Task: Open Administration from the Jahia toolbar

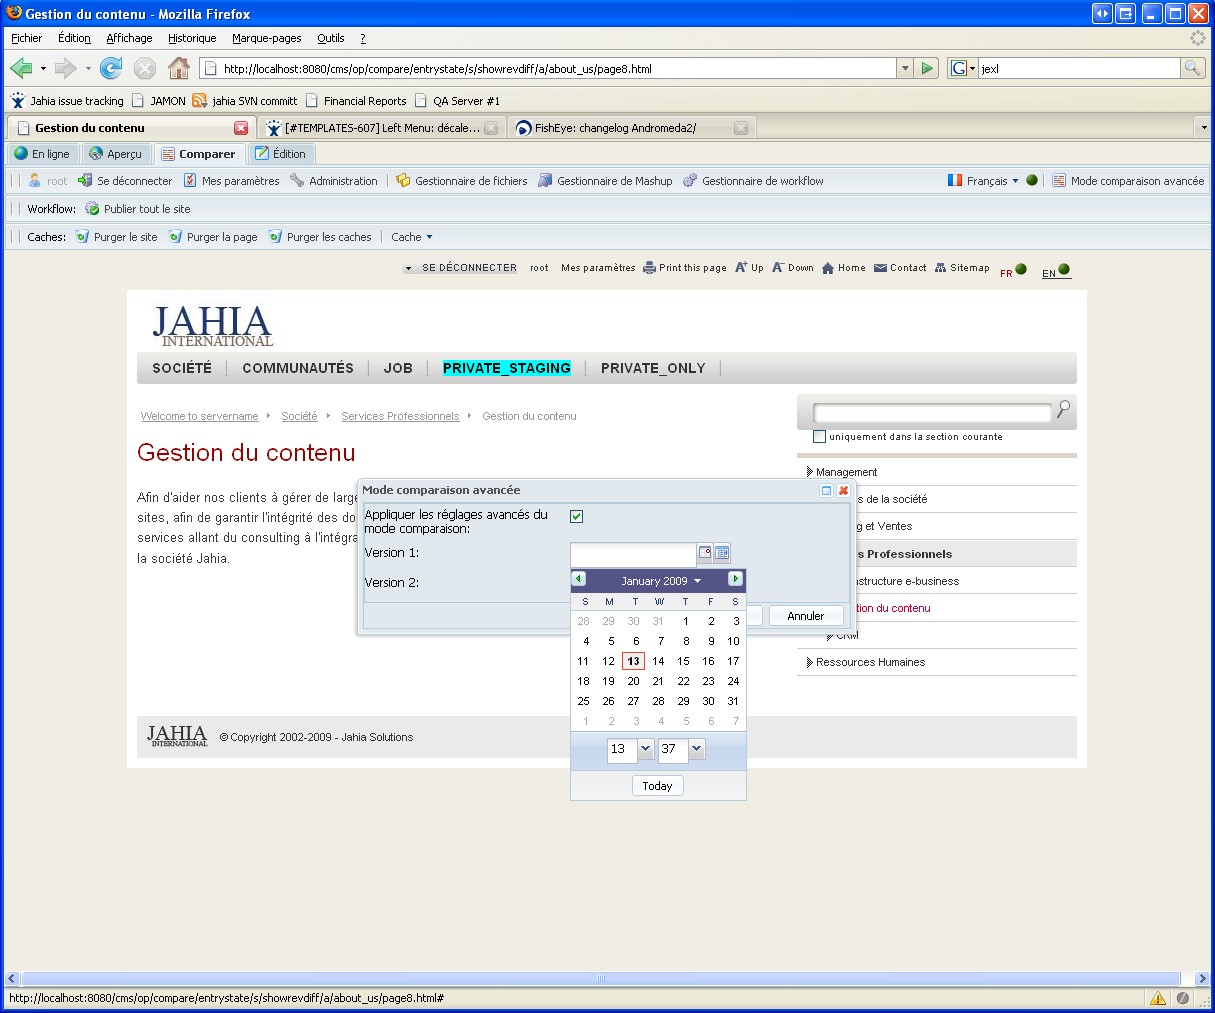Action: pos(334,181)
